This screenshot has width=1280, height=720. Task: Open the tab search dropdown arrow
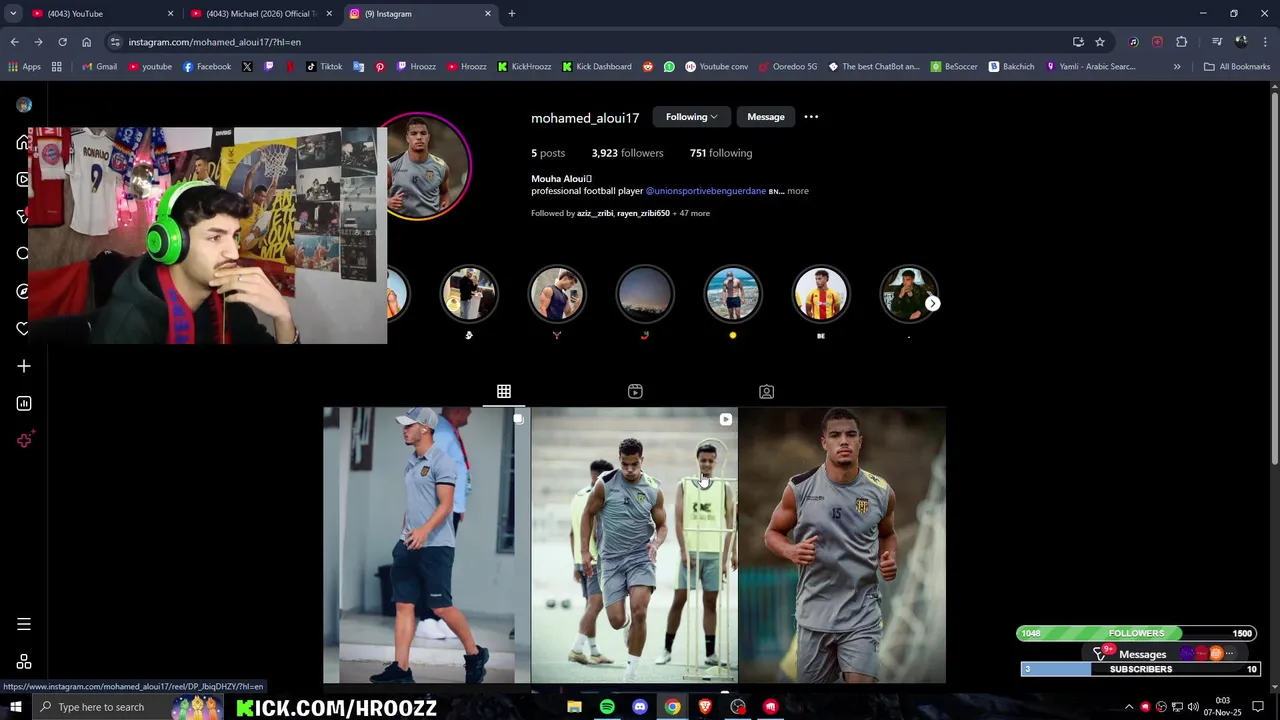(13, 13)
